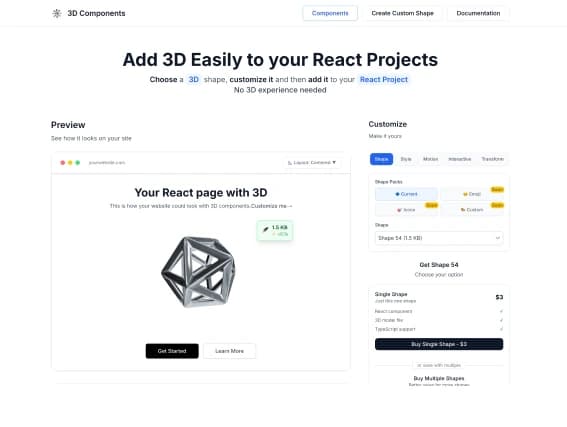Image resolution: width=567 pixels, height=427 pixels.
Task: Click the chevron arrow of Shape selector
Action: point(498,238)
